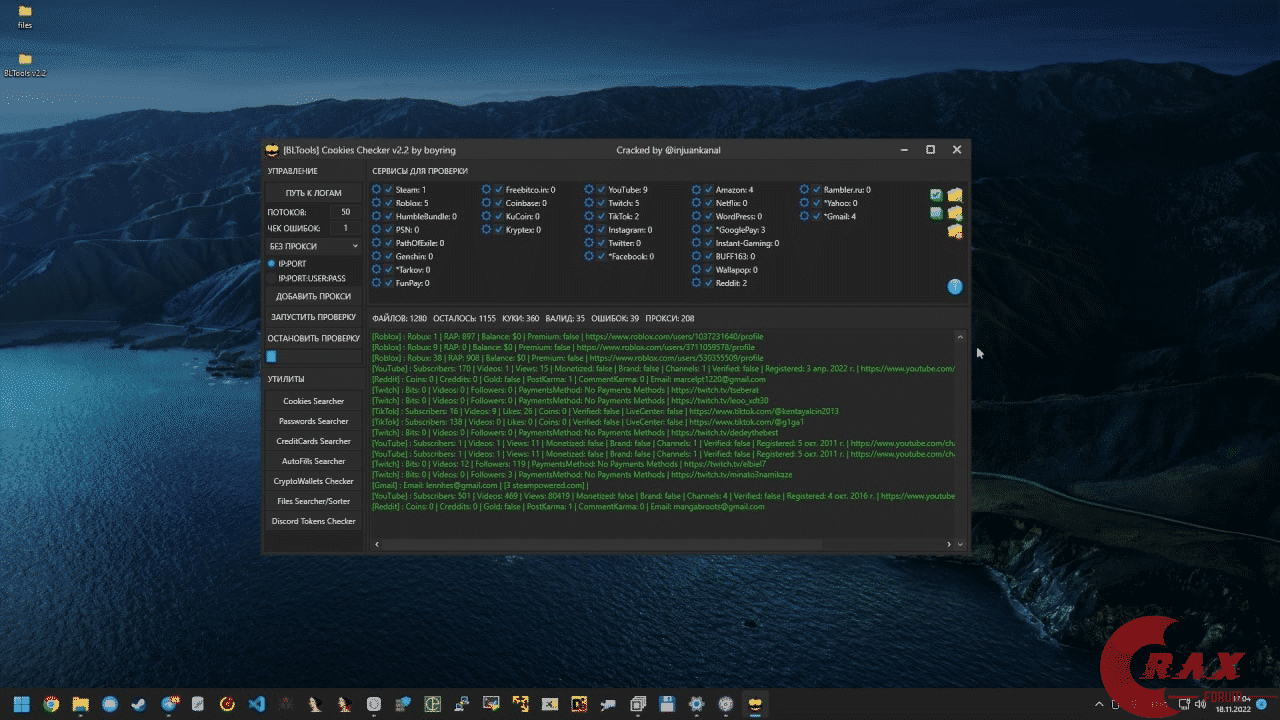Screen dimensions: 1280x720
Task: Open the Files Searcher/Sorter utility
Action: [313, 501]
